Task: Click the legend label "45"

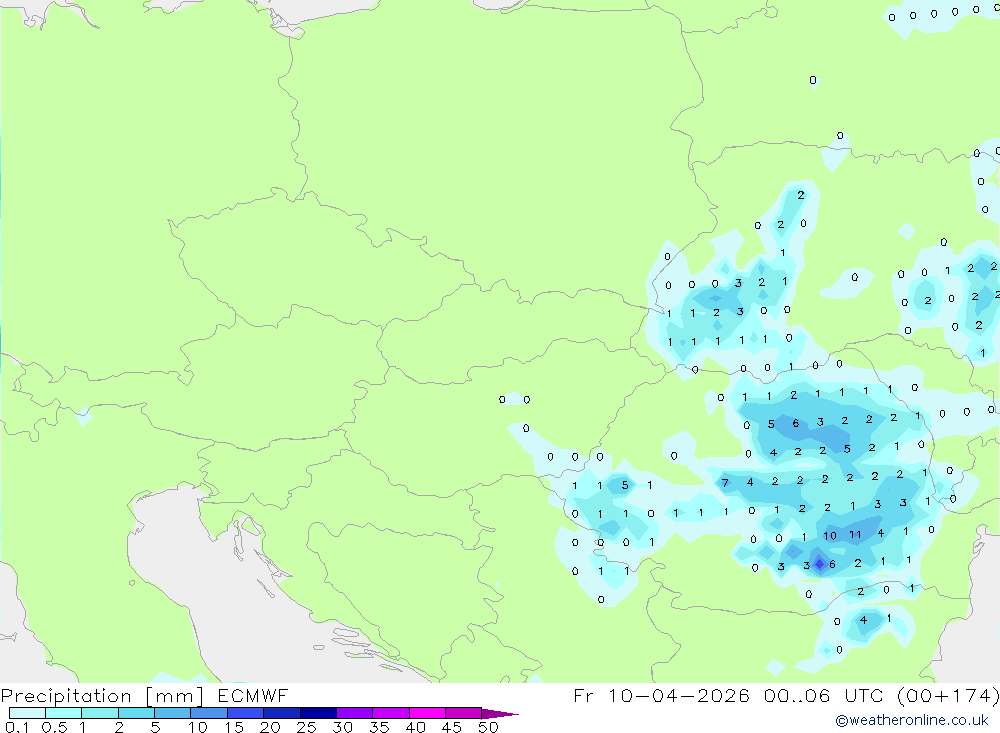Action: [x=452, y=727]
